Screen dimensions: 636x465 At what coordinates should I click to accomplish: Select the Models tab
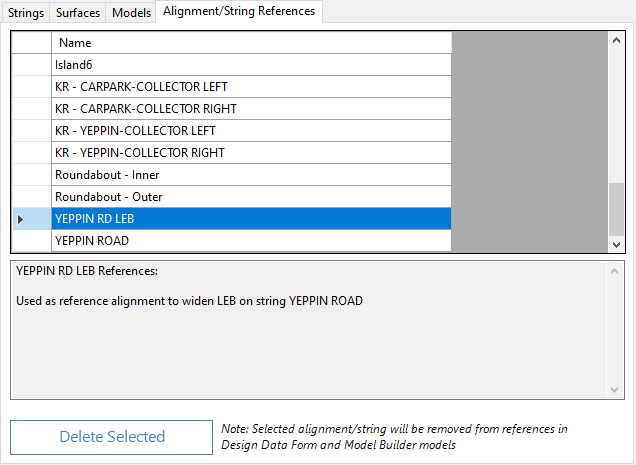click(x=131, y=13)
